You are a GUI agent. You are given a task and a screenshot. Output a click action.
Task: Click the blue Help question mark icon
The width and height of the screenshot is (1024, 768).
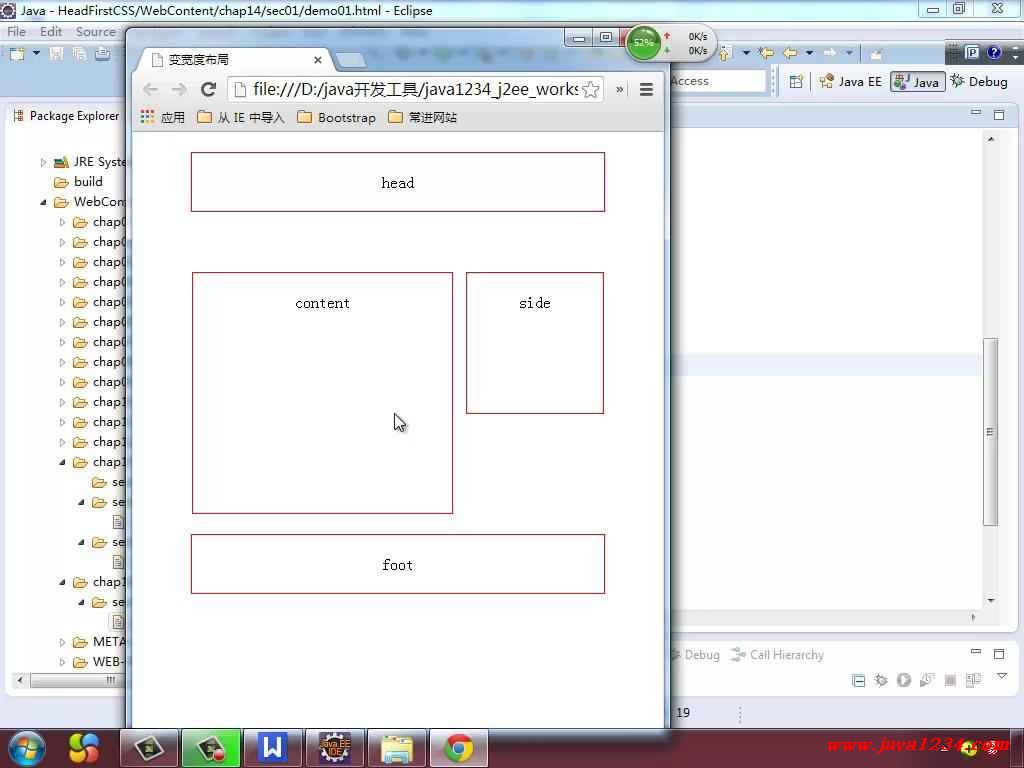(994, 53)
